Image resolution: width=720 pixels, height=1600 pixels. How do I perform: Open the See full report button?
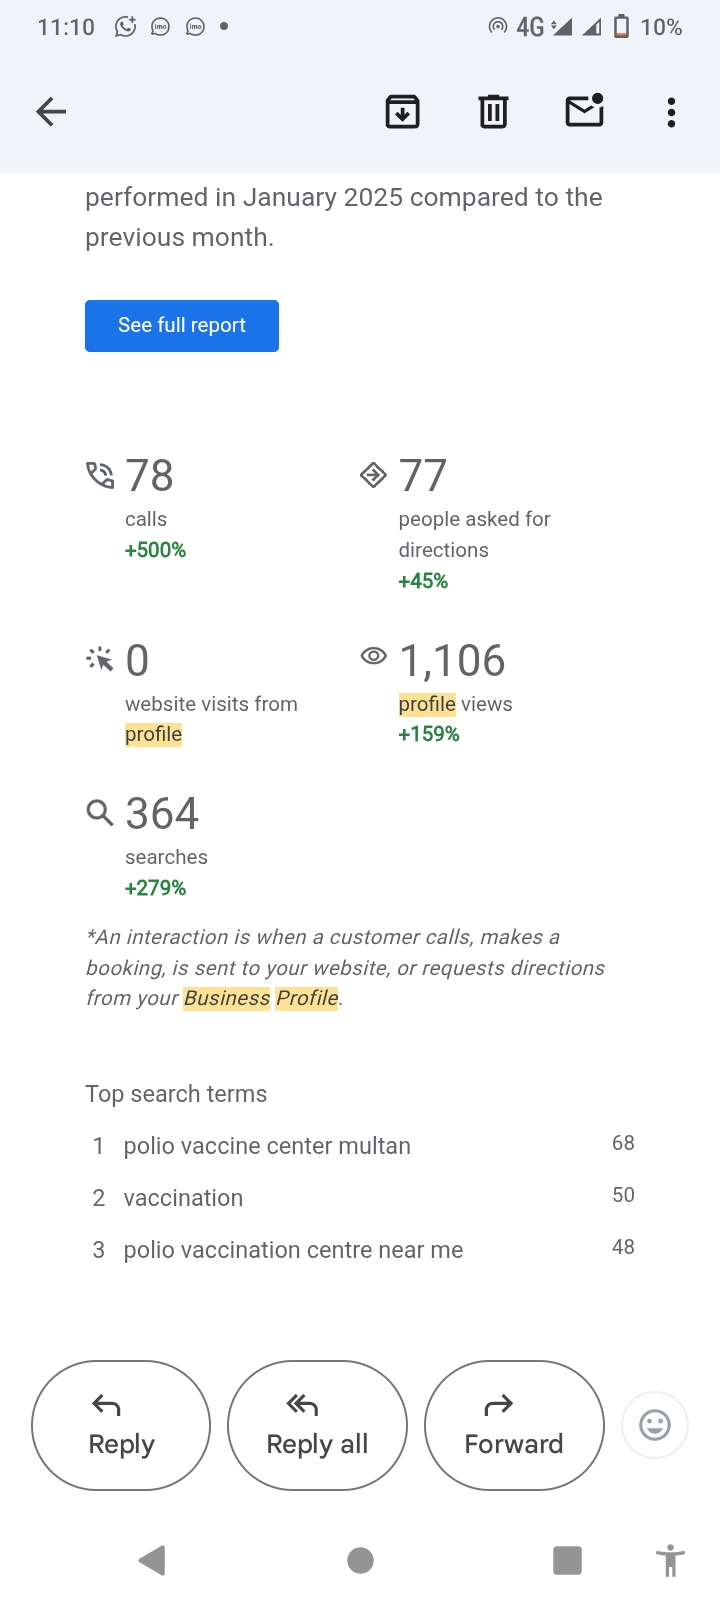pyautogui.click(x=182, y=326)
